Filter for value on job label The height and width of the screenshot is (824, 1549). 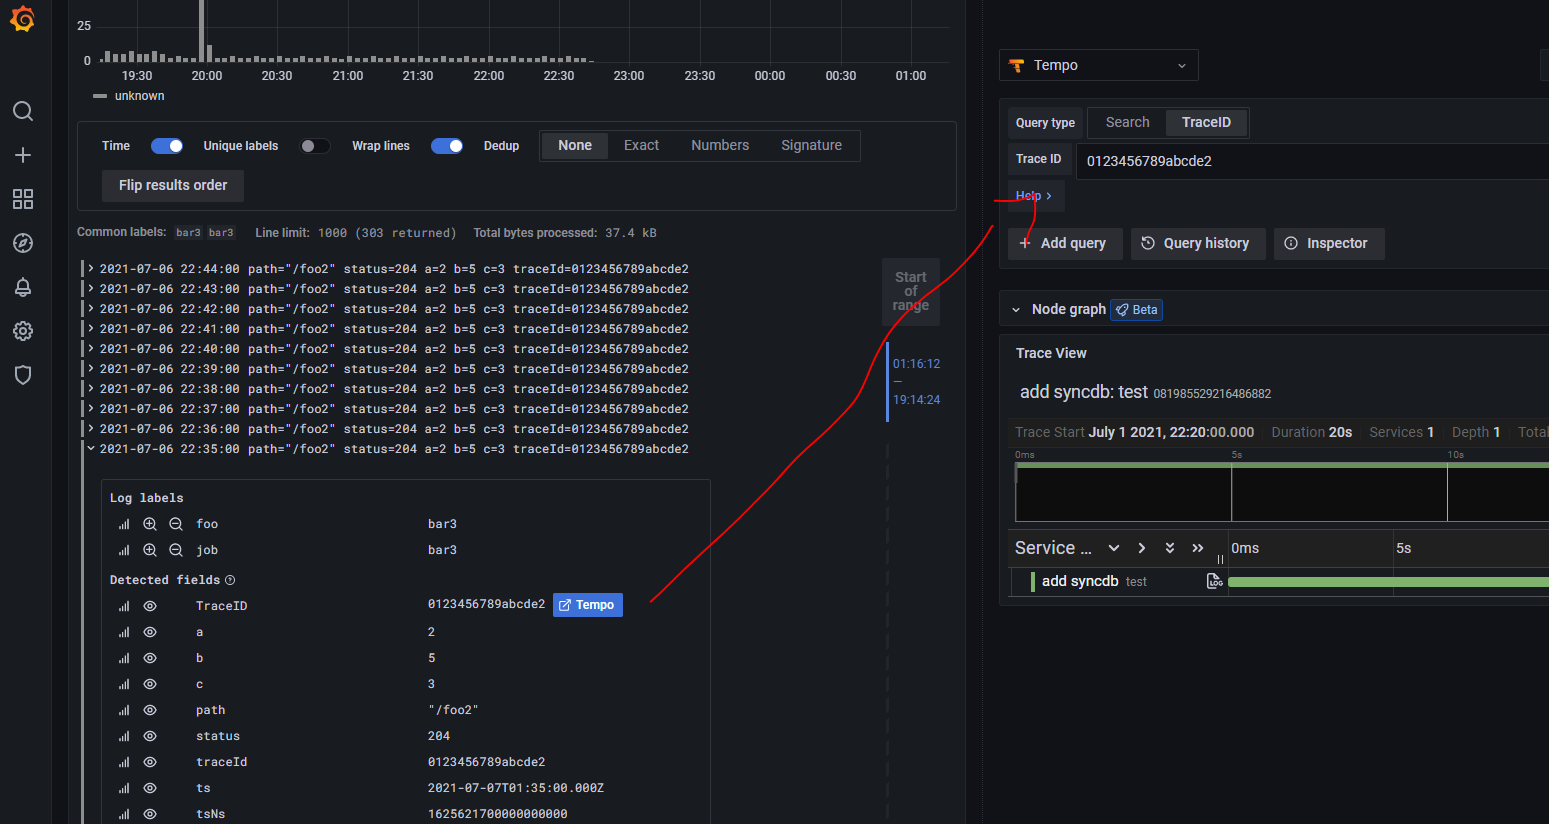coord(150,550)
